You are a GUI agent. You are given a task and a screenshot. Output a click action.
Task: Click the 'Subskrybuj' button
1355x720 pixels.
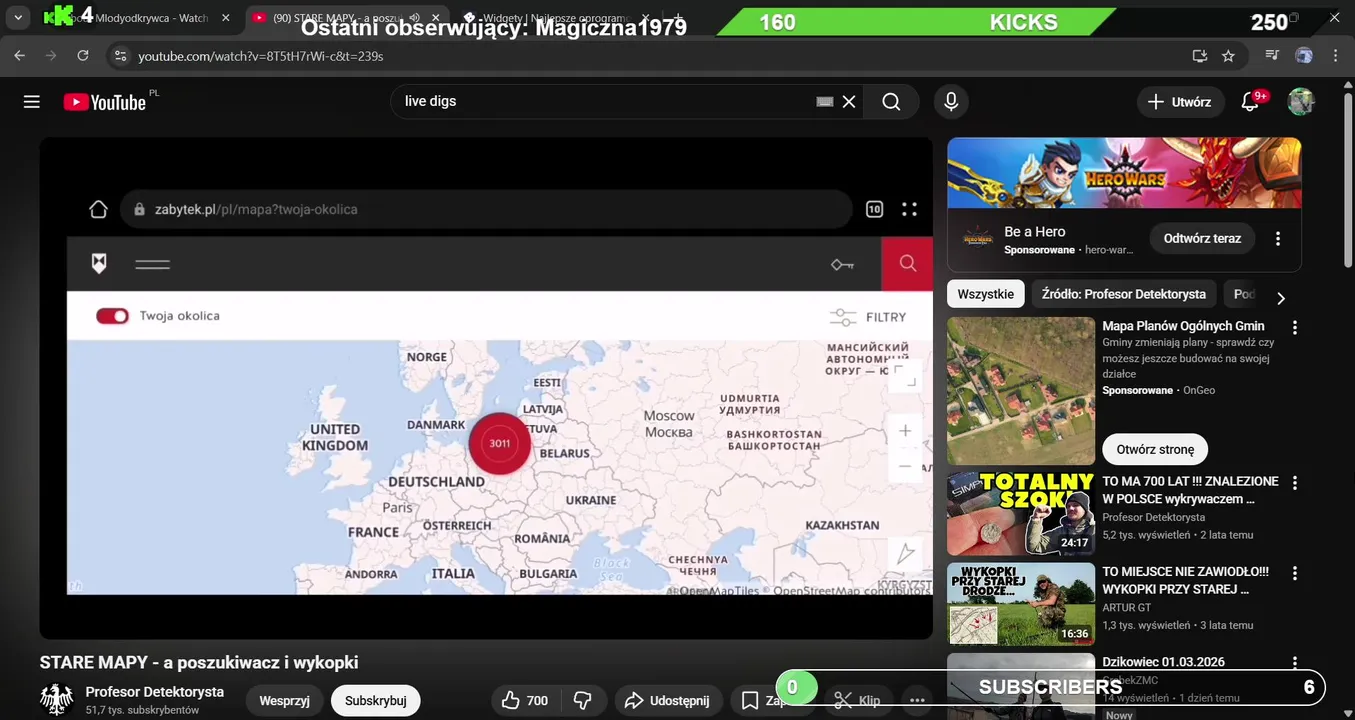pyautogui.click(x=375, y=701)
